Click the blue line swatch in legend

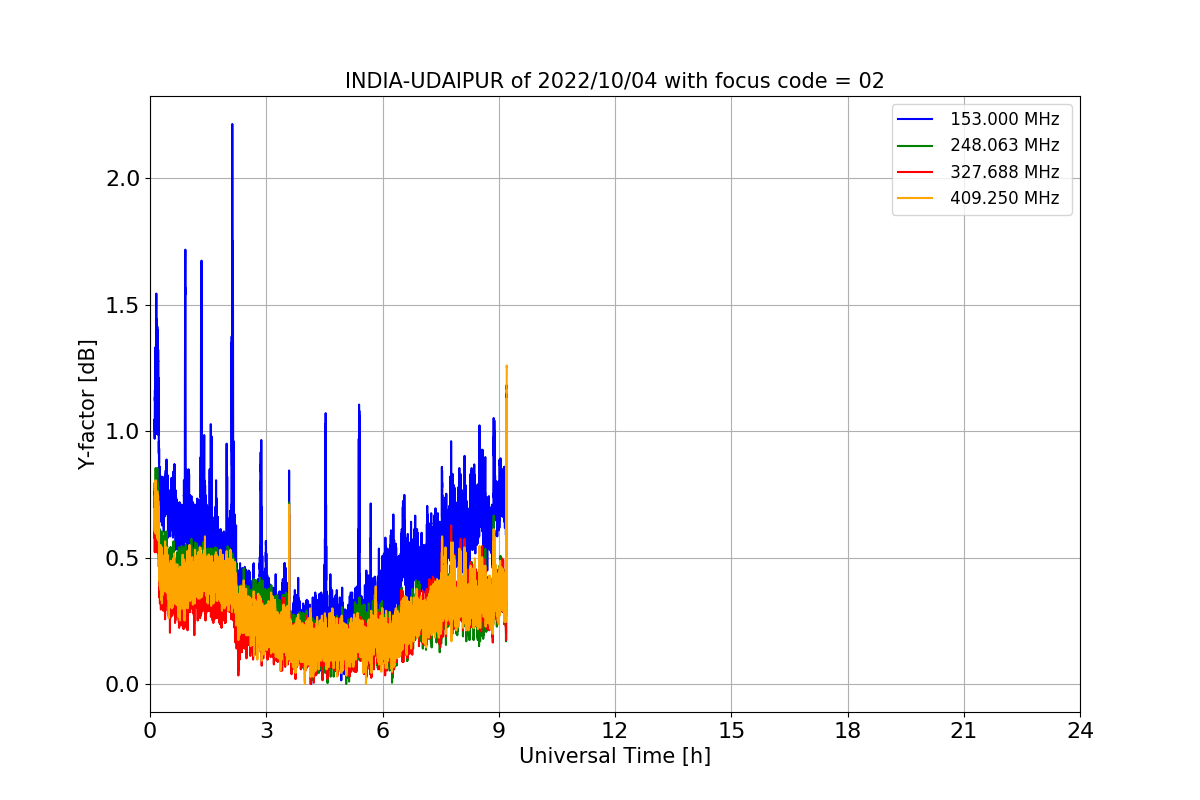[x=915, y=119]
